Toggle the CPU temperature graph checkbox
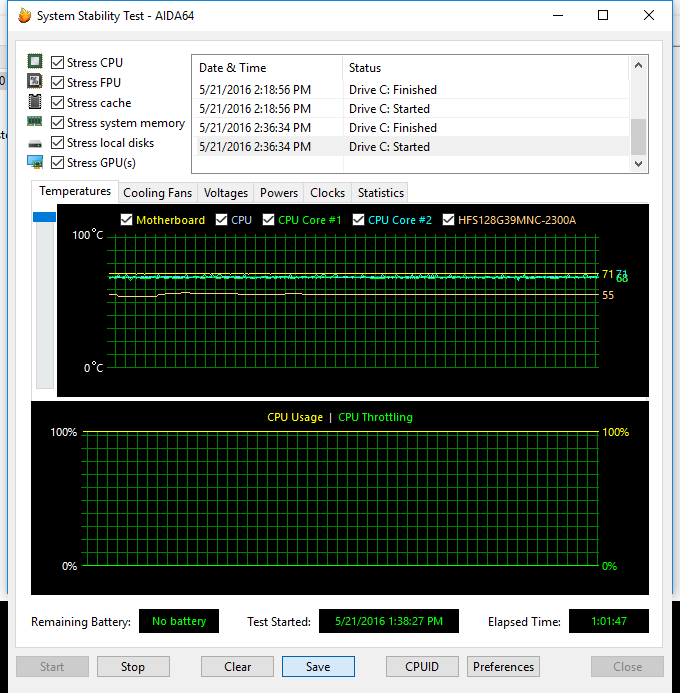Image resolution: width=680 pixels, height=693 pixels. [x=221, y=220]
